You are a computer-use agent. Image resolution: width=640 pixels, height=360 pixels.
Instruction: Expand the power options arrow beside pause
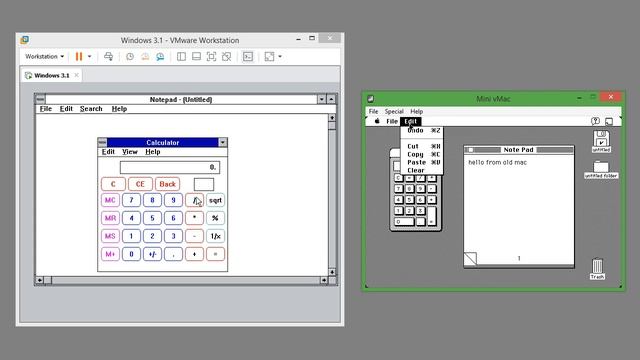point(89,56)
